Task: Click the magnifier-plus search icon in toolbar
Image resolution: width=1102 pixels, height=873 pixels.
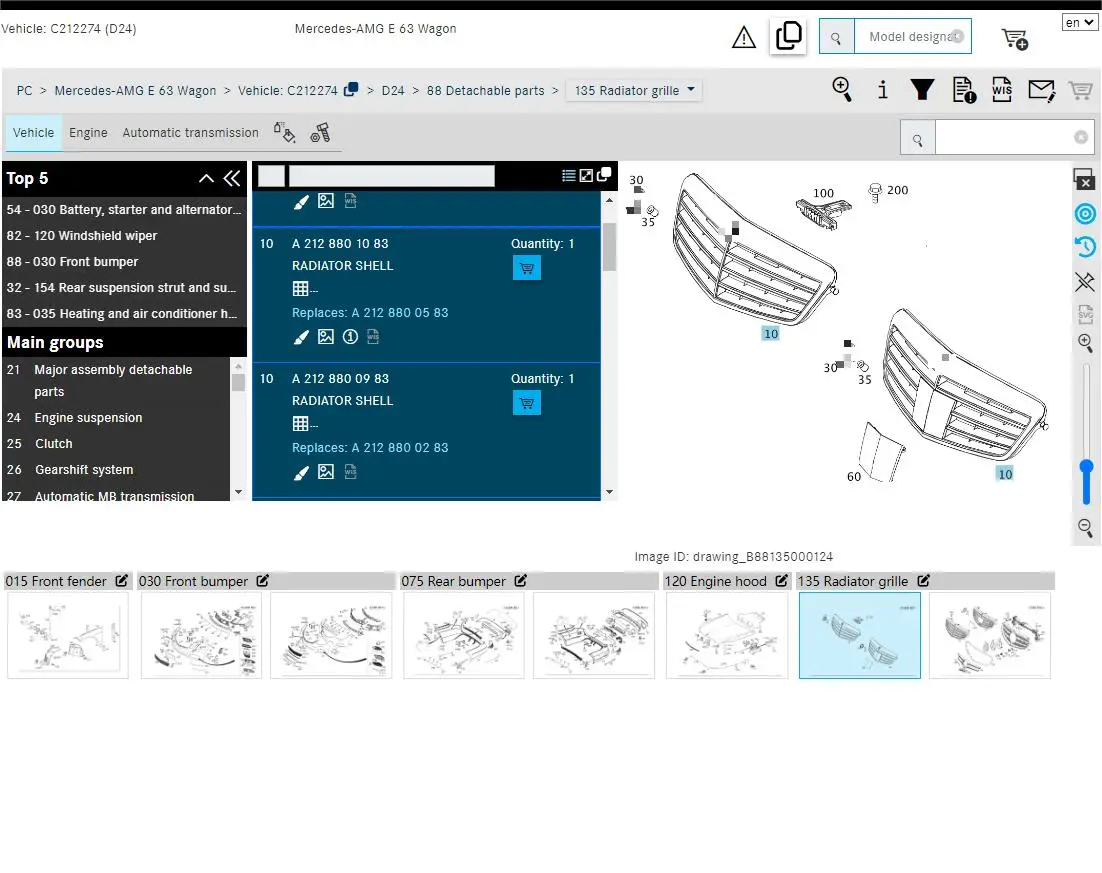Action: [842, 89]
